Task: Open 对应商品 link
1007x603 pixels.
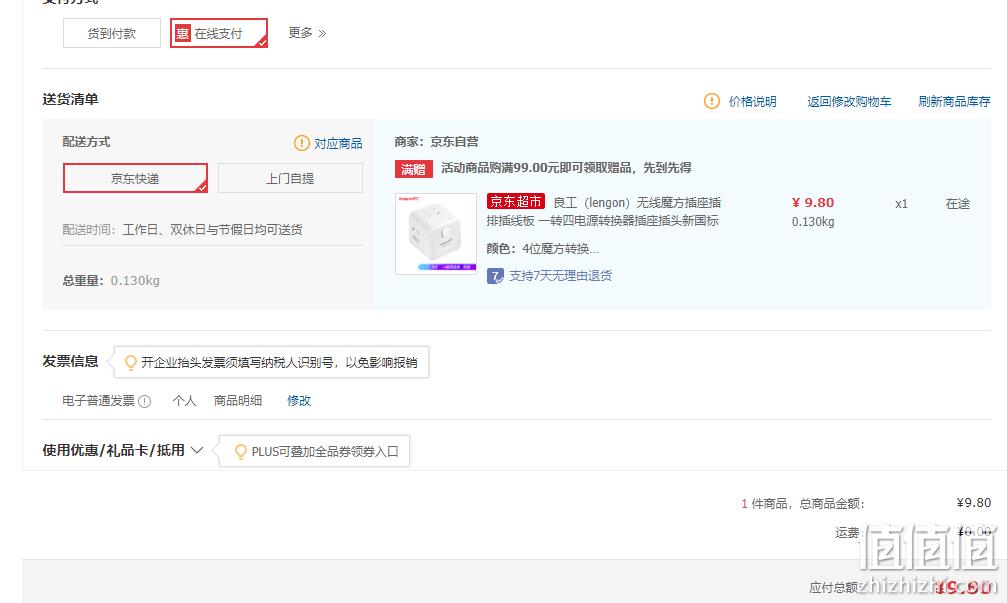Action: click(x=338, y=143)
